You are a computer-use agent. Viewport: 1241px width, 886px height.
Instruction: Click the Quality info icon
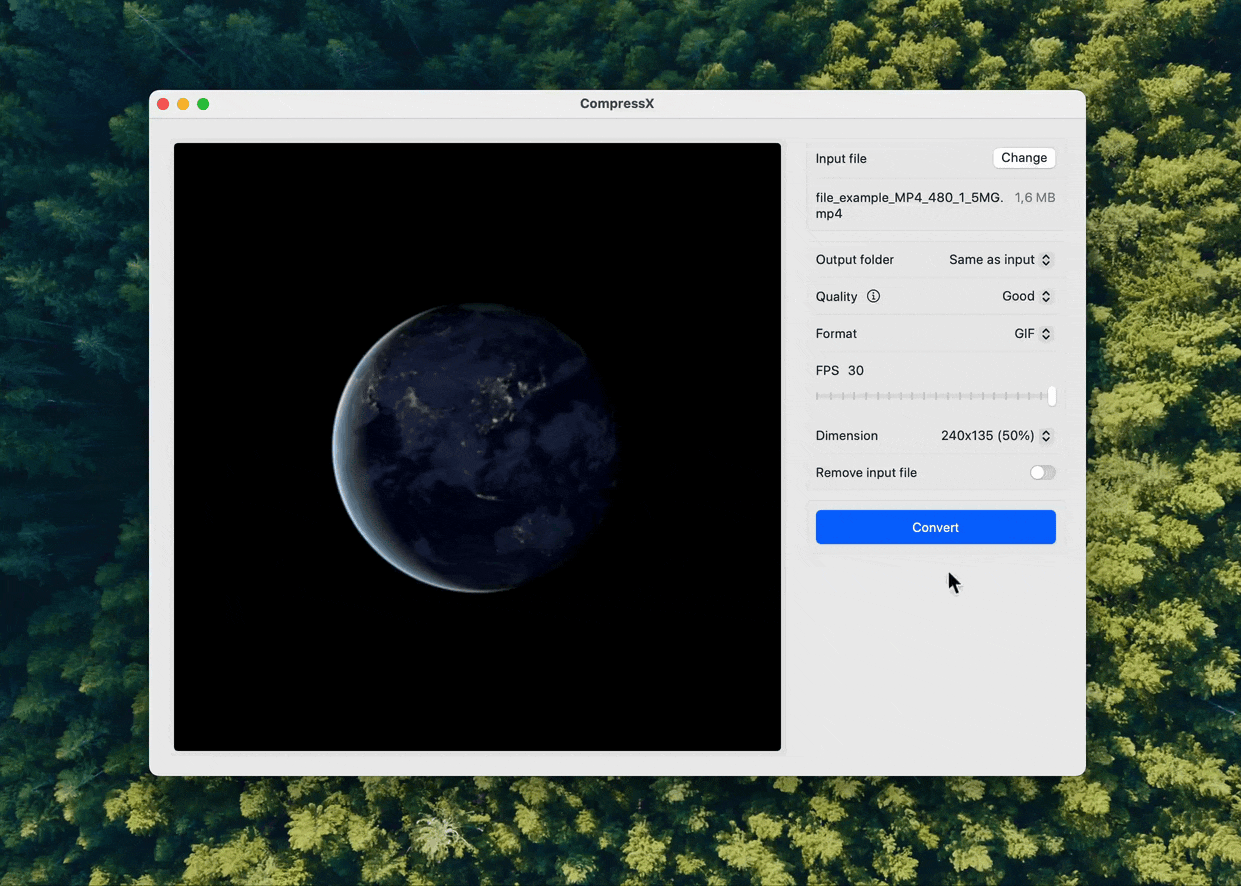(873, 296)
